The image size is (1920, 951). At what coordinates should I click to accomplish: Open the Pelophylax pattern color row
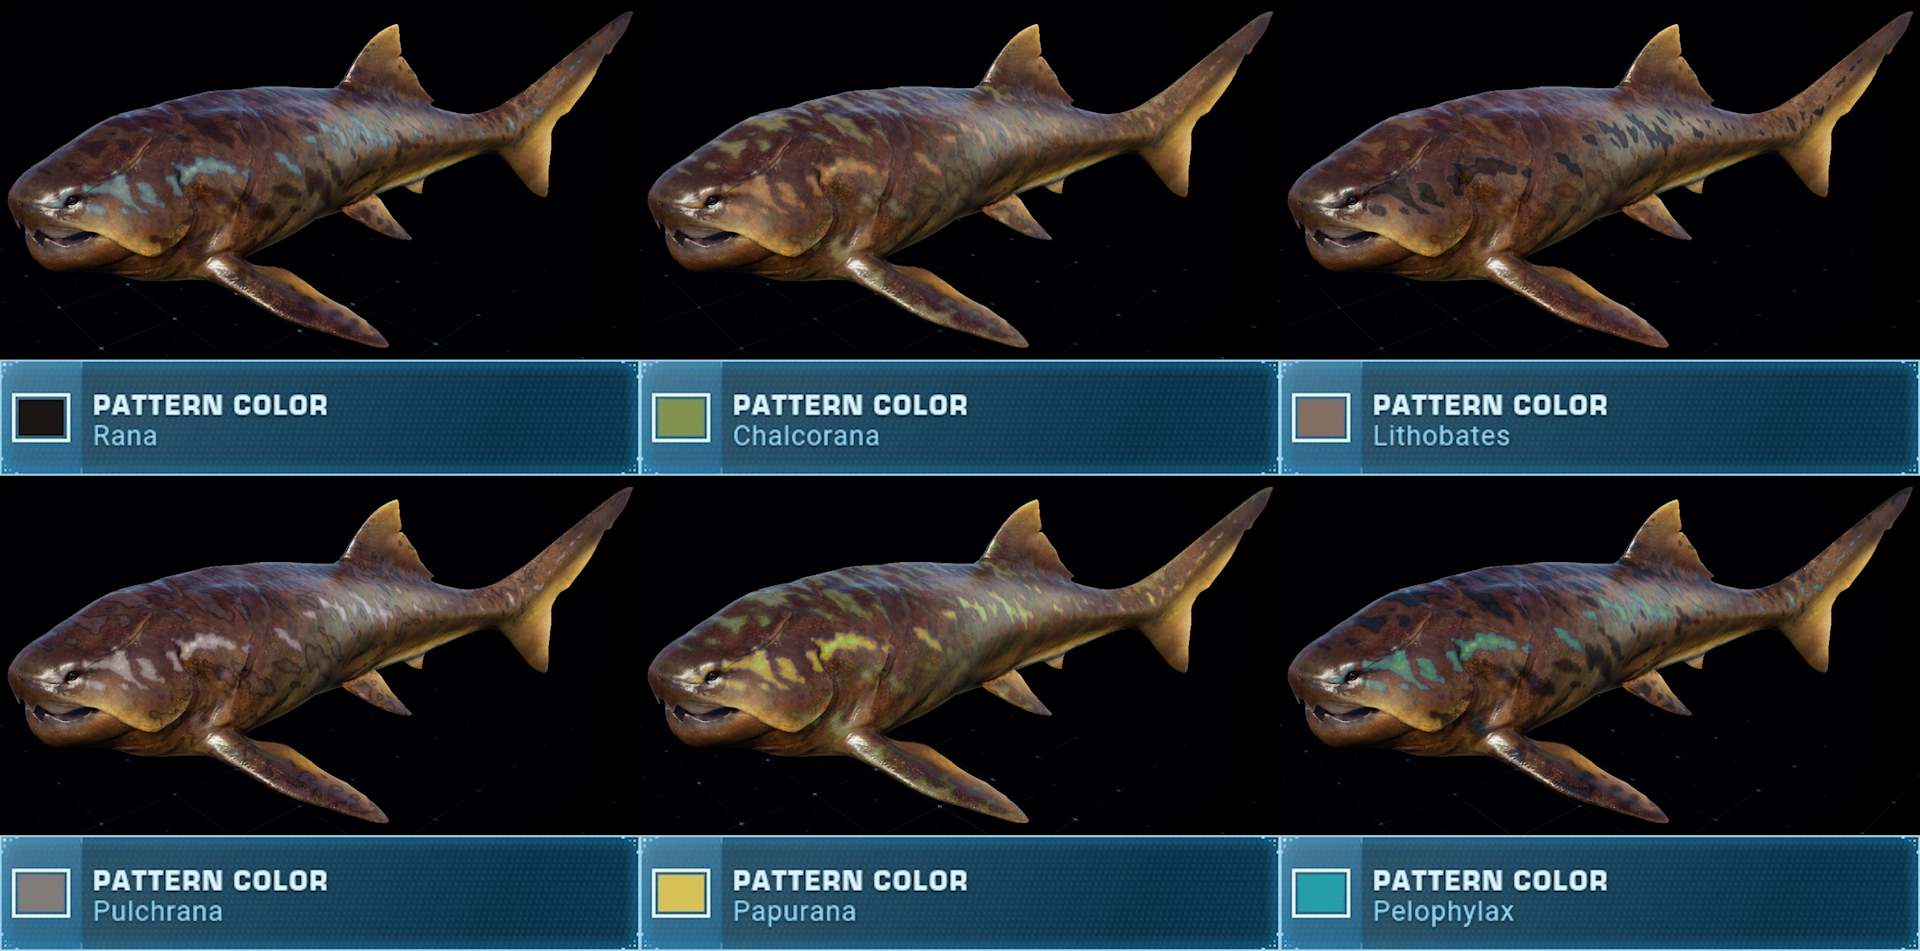pos(1600,892)
